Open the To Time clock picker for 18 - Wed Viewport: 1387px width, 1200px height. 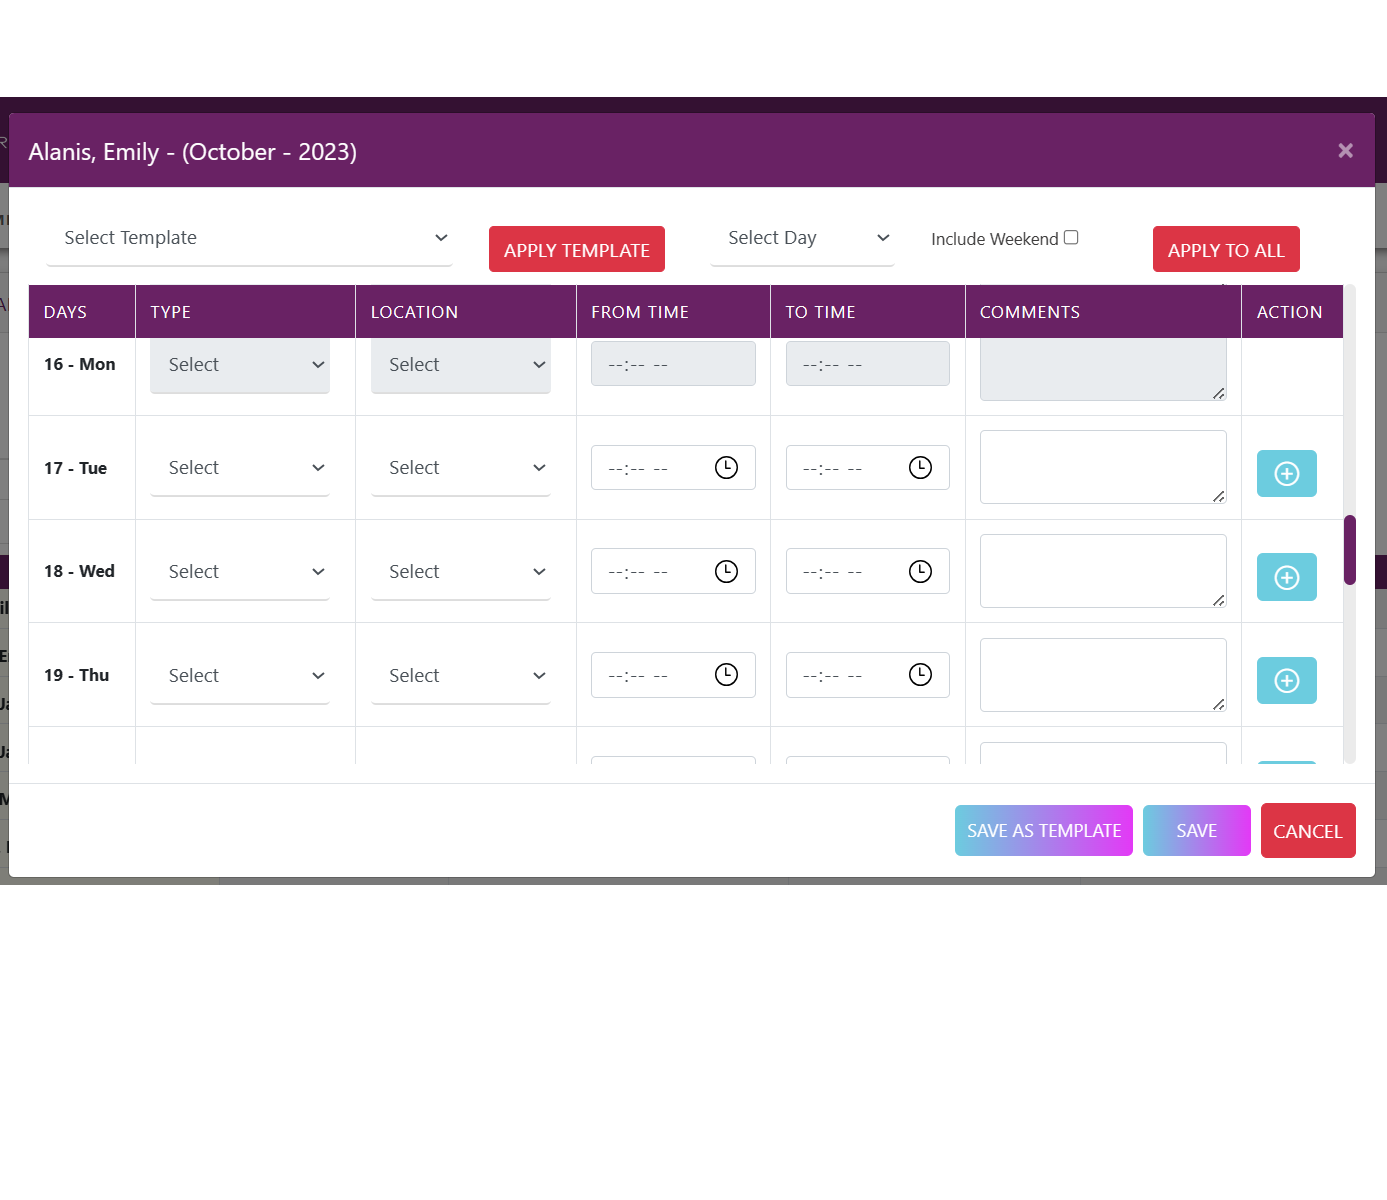pyautogui.click(x=920, y=572)
